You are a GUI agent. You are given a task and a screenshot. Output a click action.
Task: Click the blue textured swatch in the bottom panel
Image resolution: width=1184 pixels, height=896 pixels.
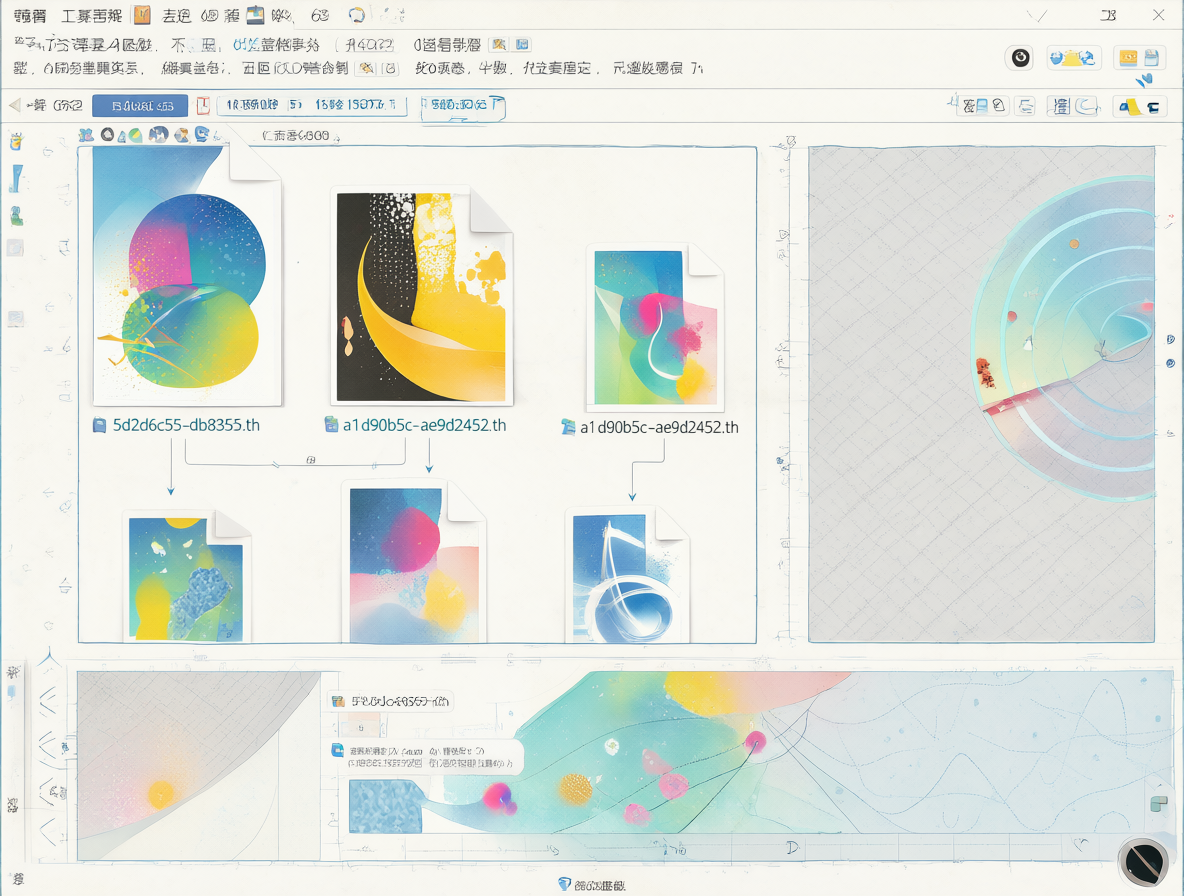pos(385,806)
